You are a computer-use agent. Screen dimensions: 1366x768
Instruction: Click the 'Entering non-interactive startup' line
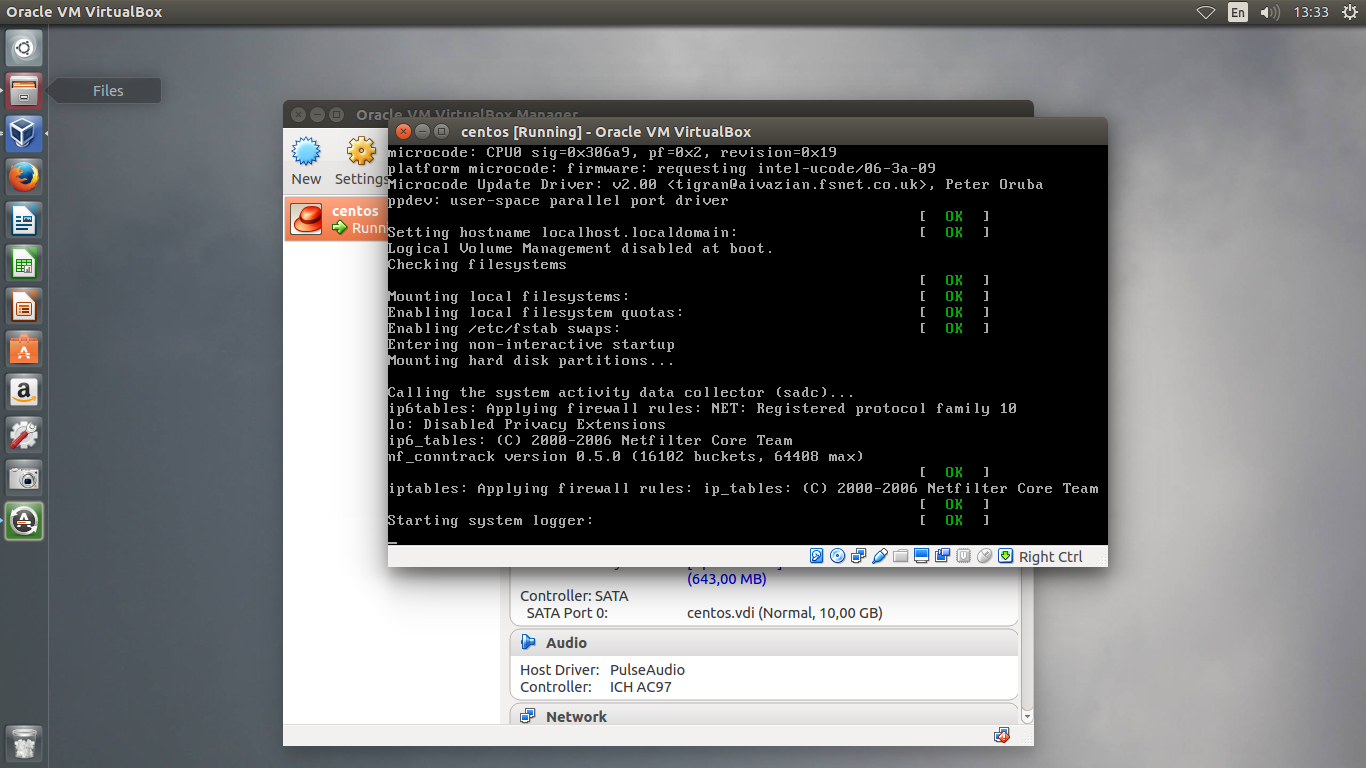[x=531, y=345]
